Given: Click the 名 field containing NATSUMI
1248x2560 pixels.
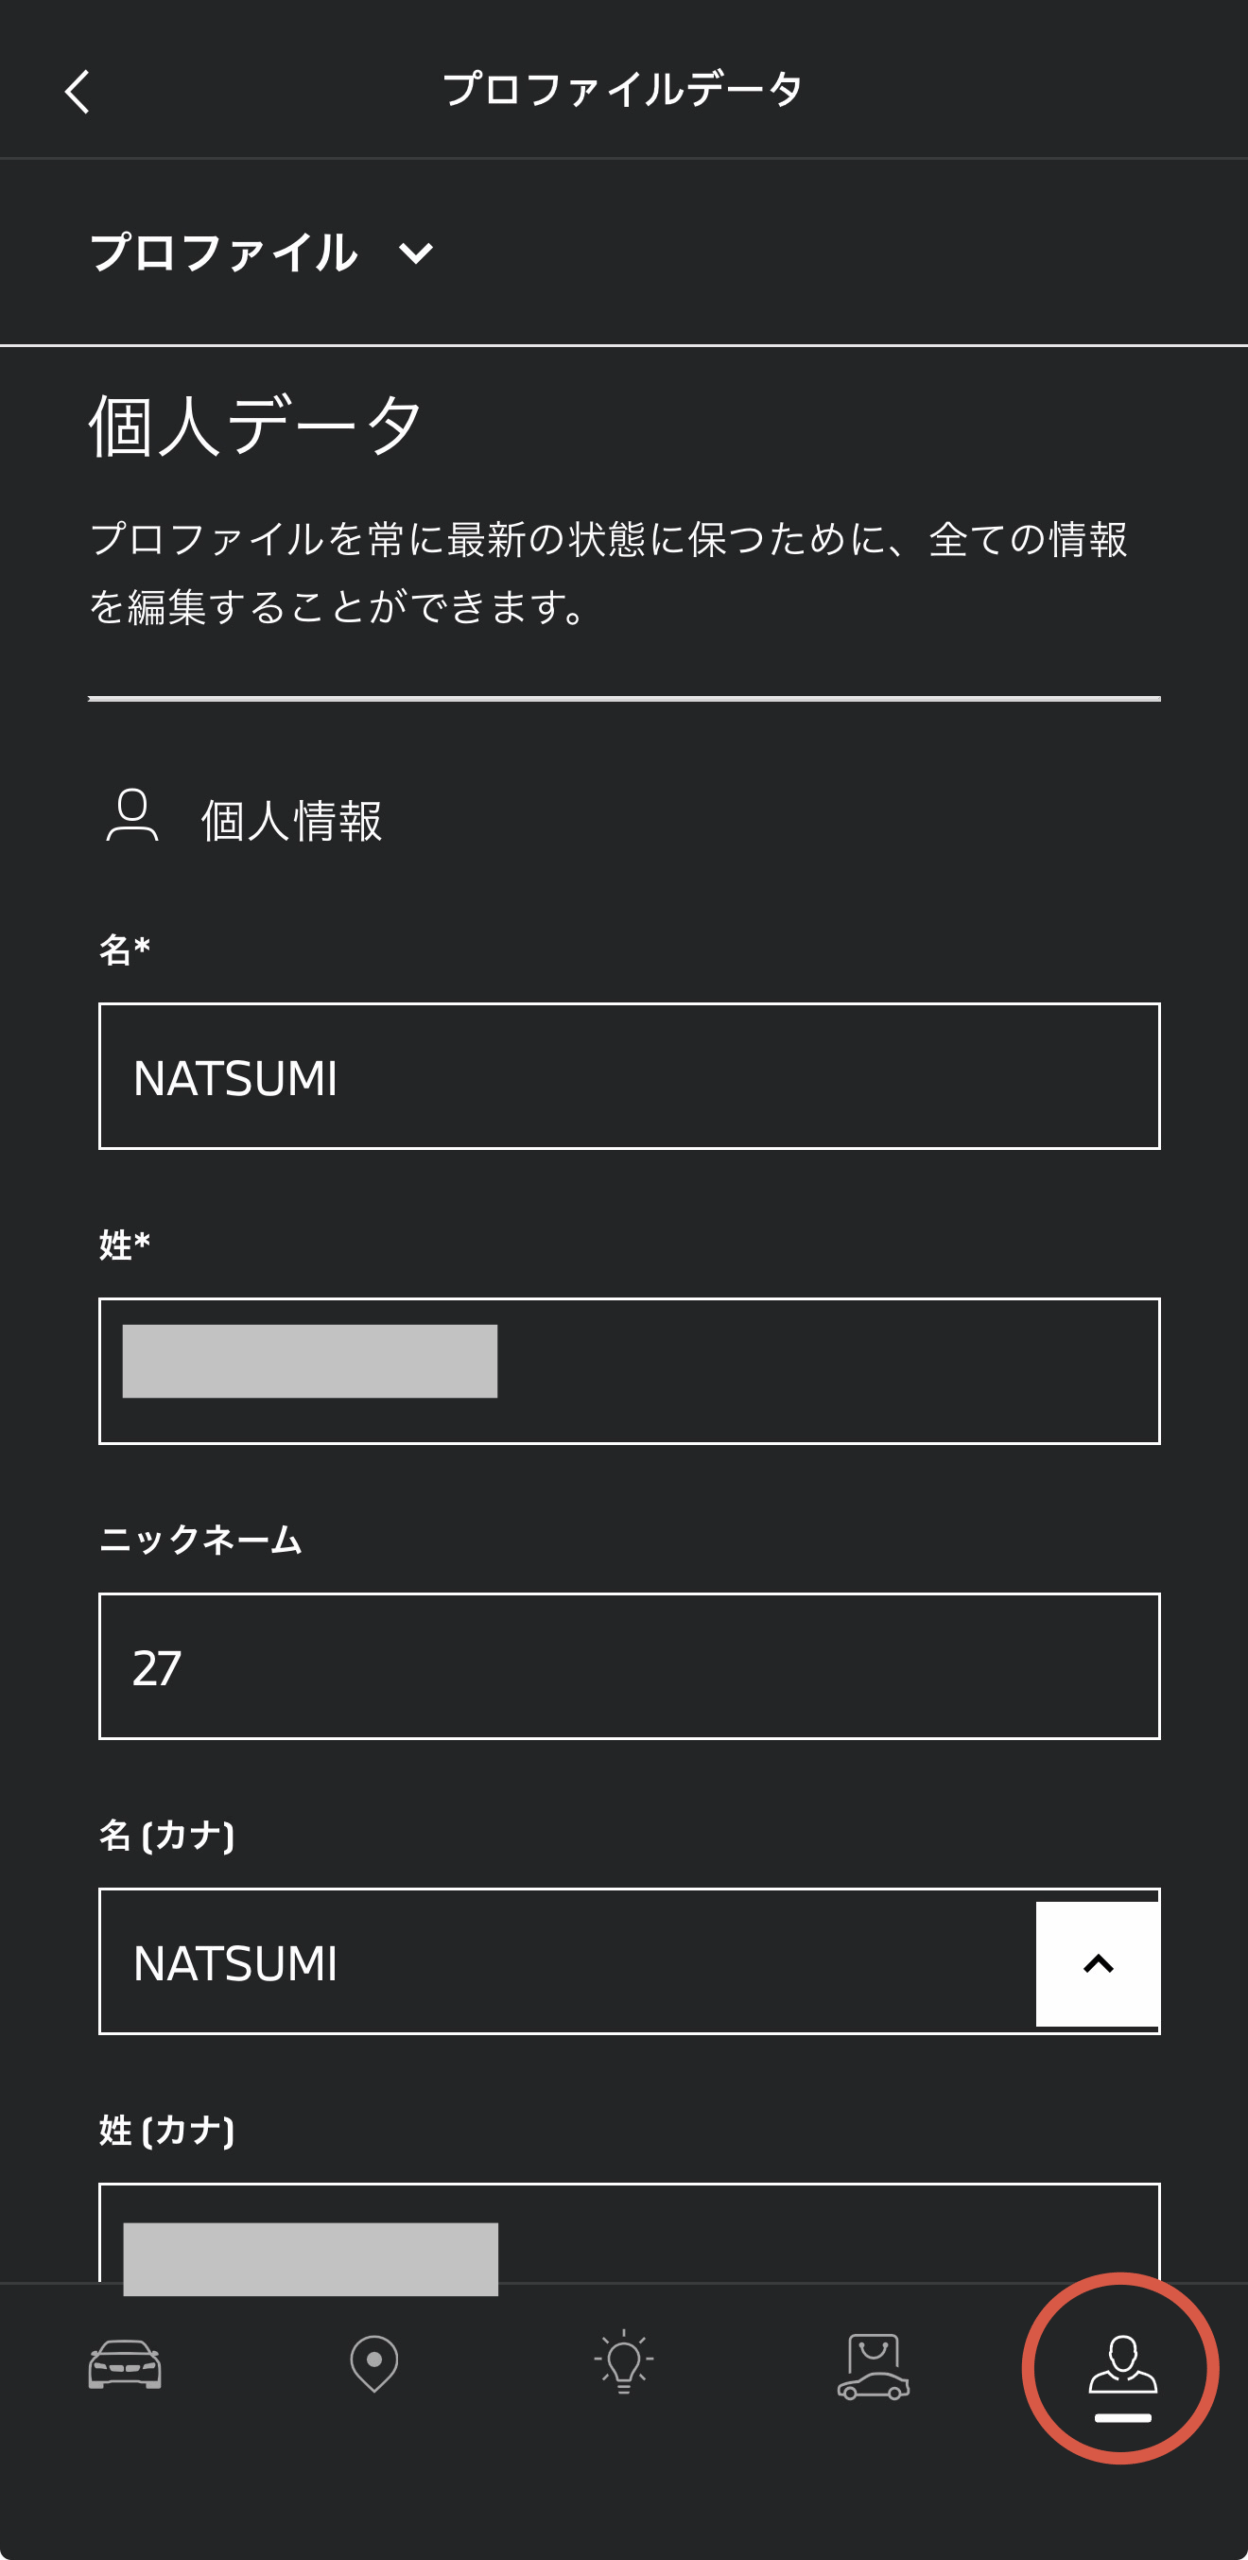Looking at the screenshot, I should (x=628, y=1076).
